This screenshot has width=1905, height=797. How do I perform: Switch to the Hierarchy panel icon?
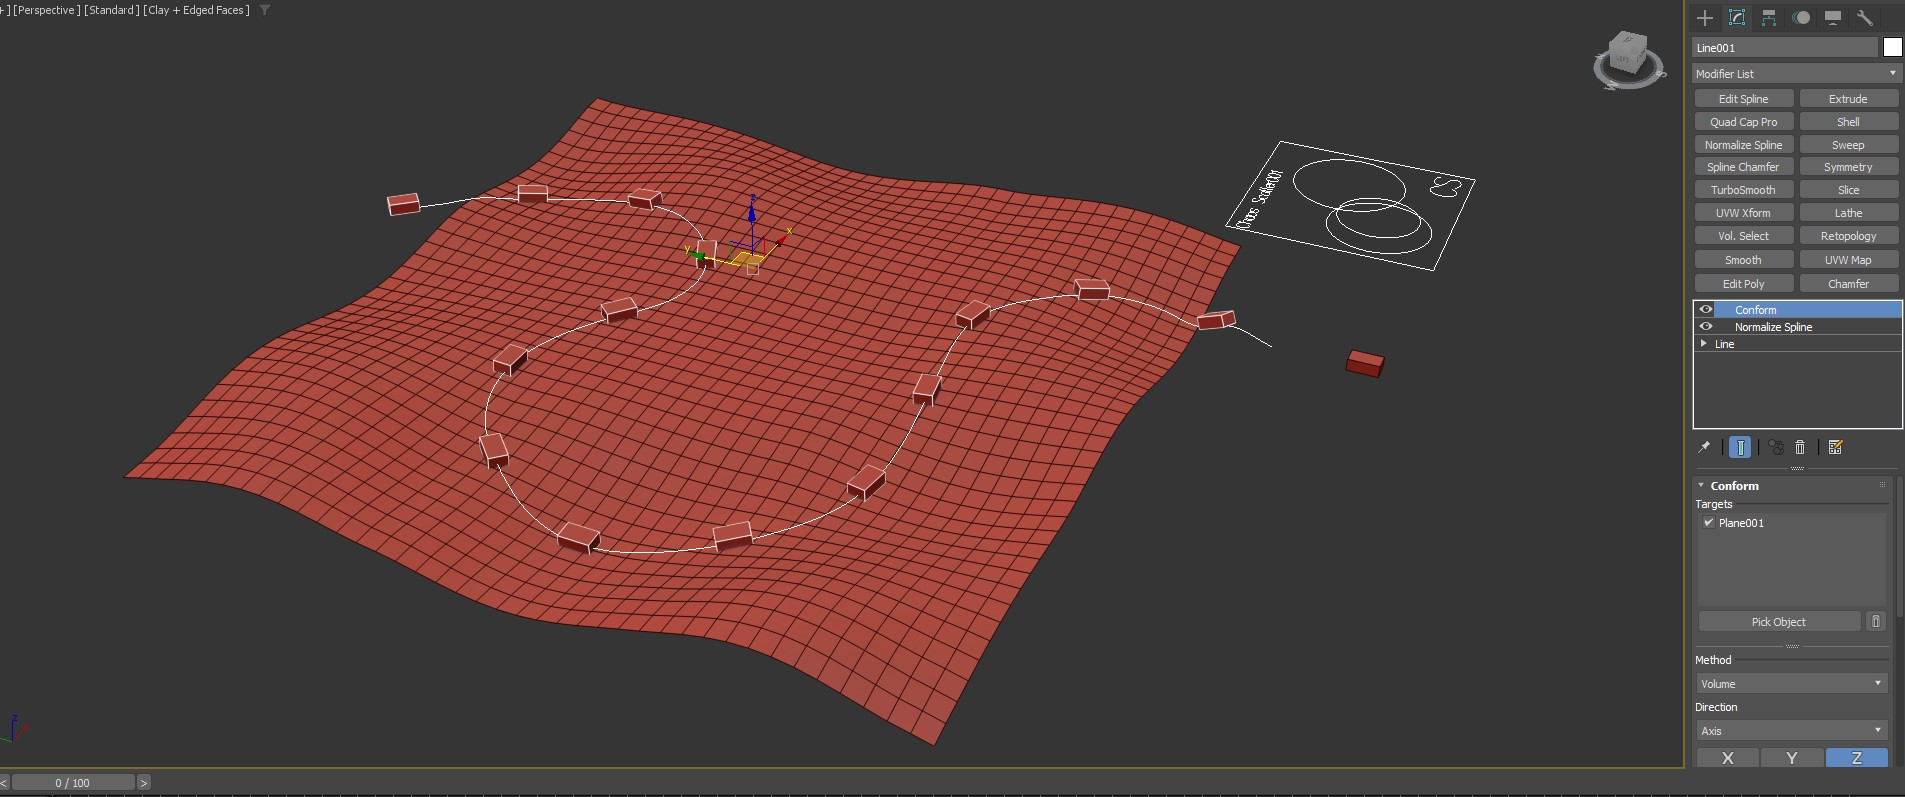[x=1769, y=18]
